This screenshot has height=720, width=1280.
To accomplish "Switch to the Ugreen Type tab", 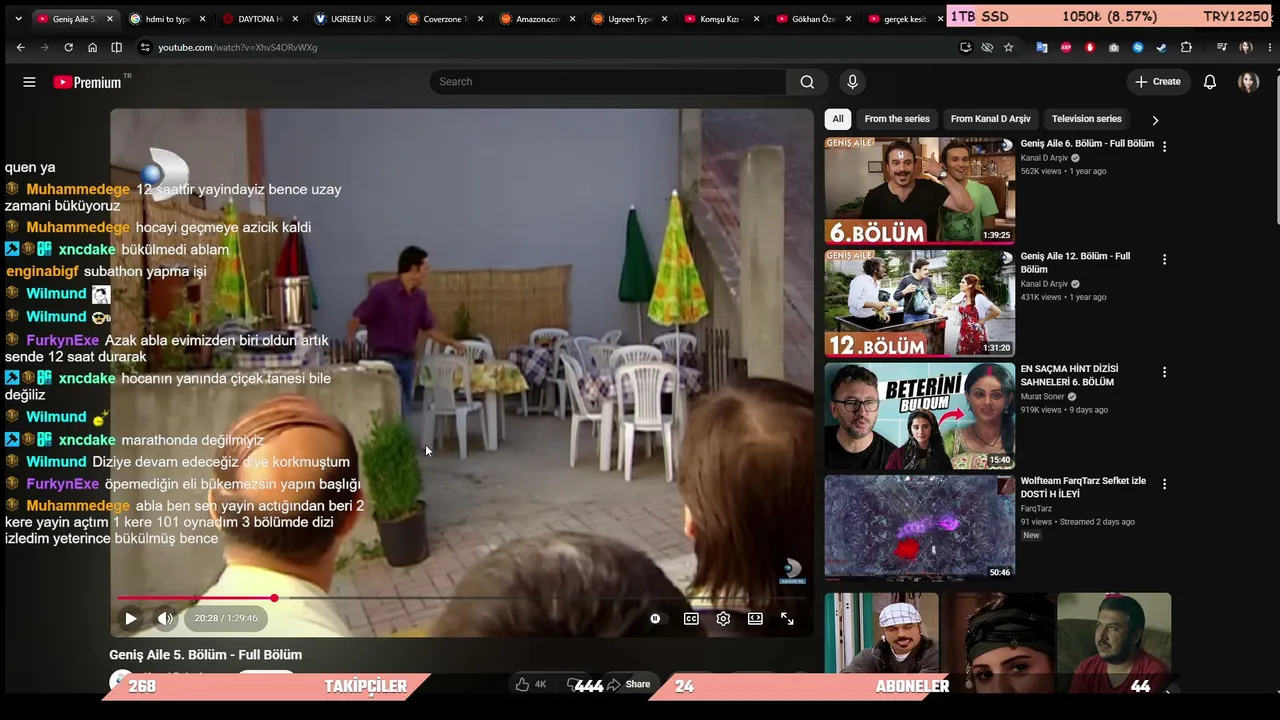I will [x=630, y=19].
